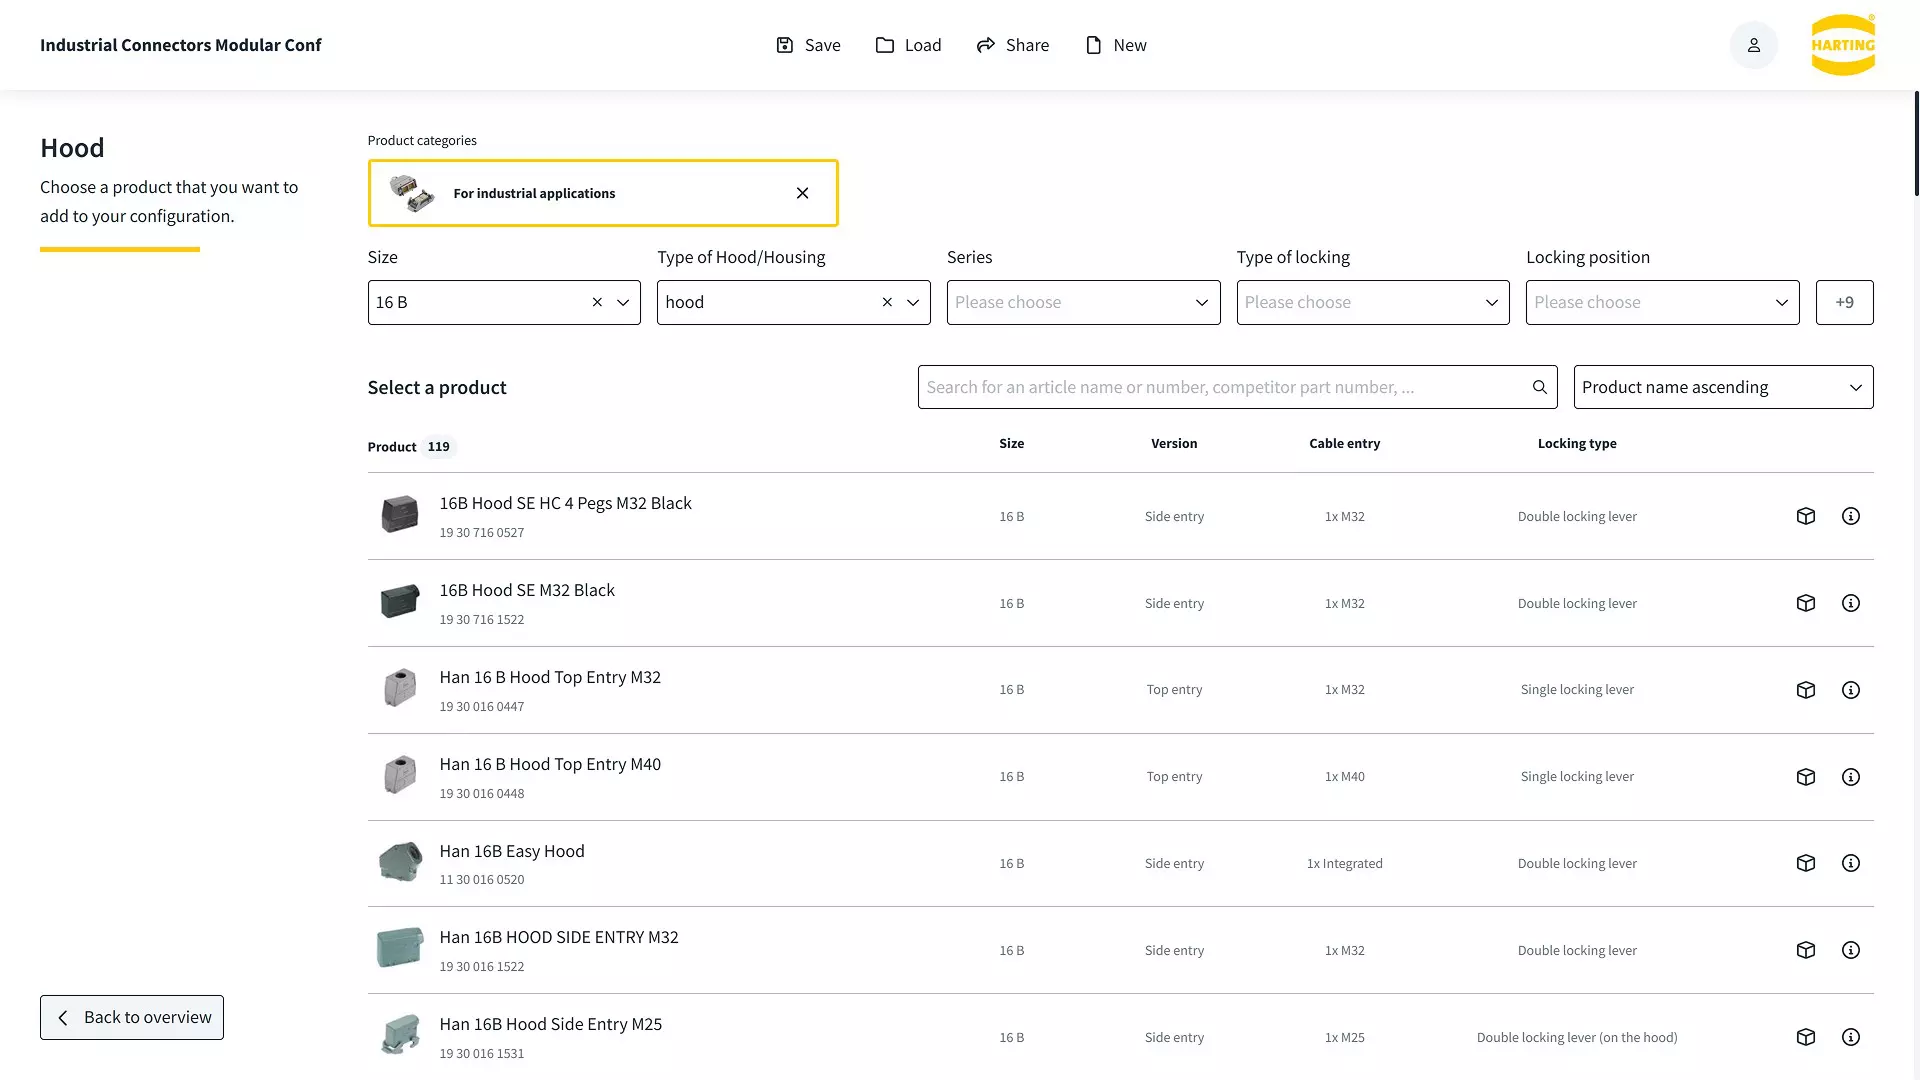Viewport: 1920px width, 1080px height.
Task: View 3D model of 16B Hood SE M32 Black
Action: (1805, 603)
